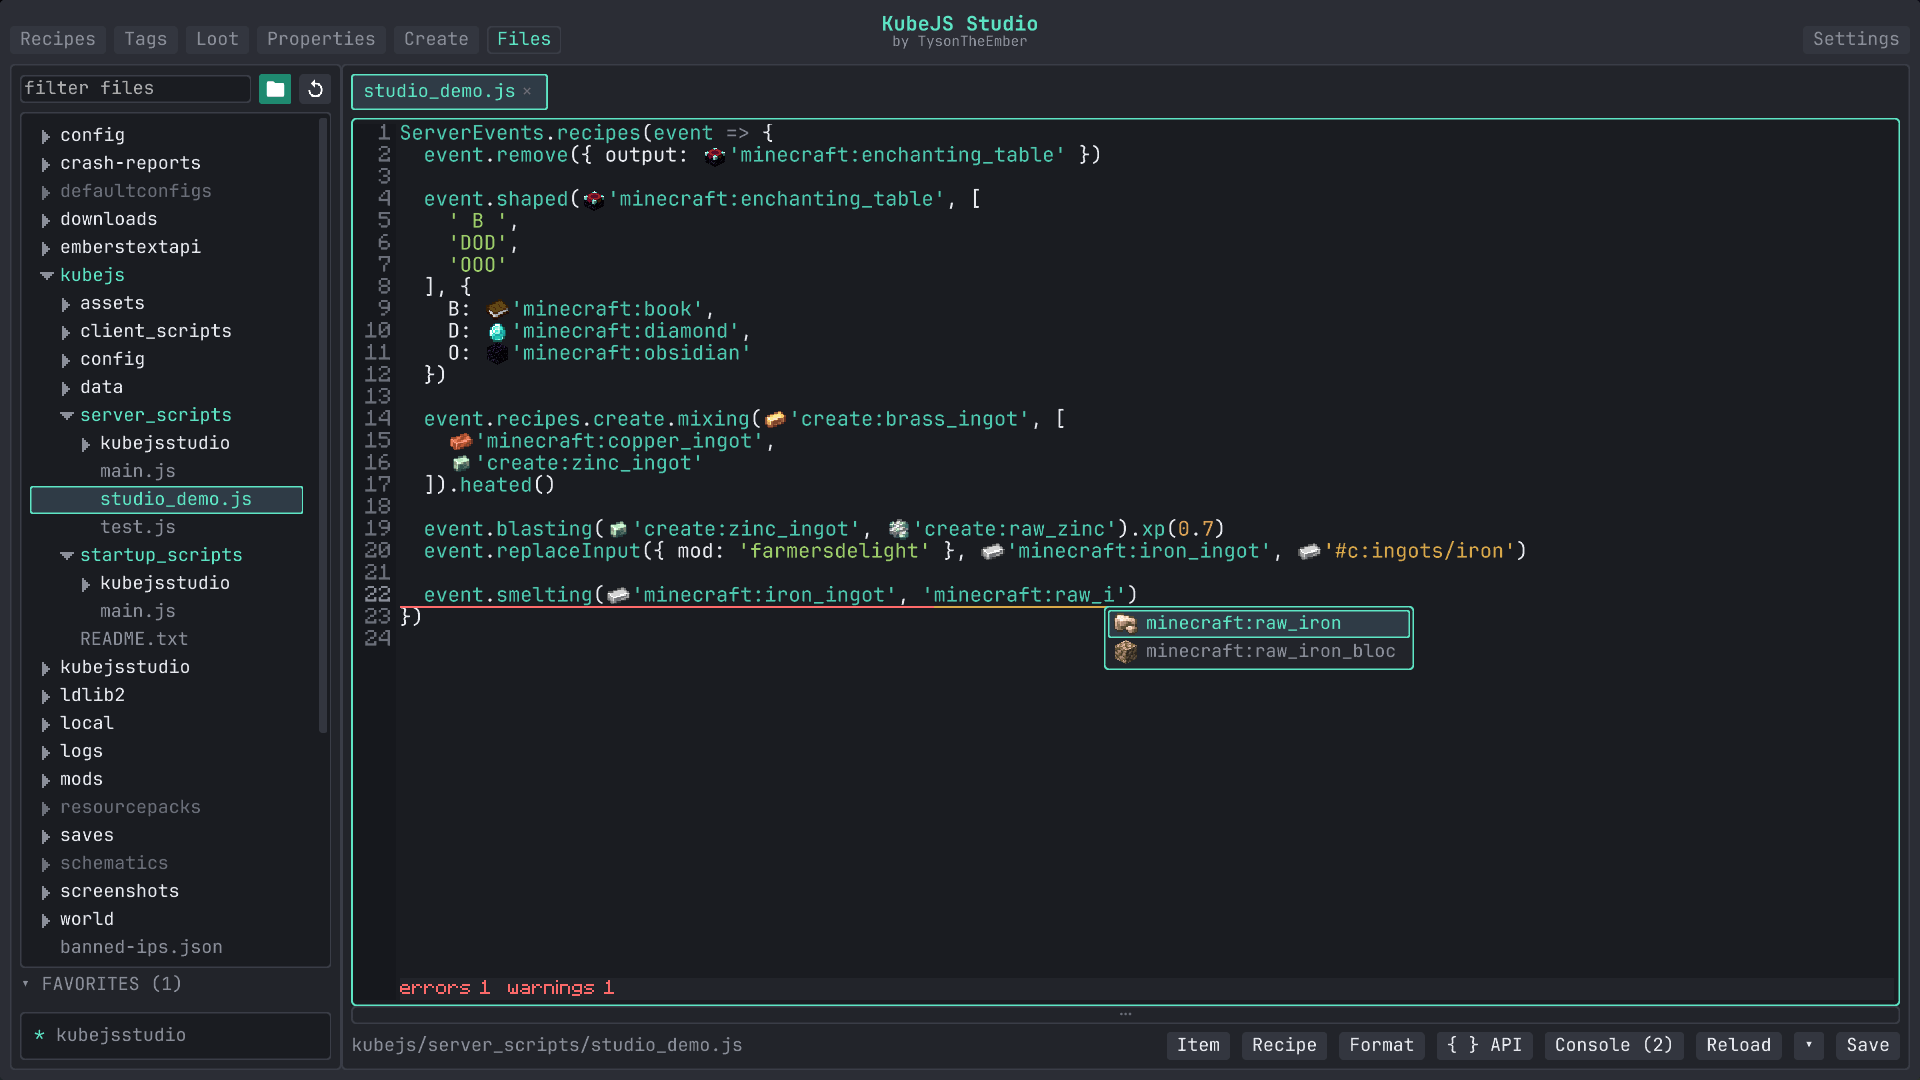Expand the world folder
Screen dimensions: 1920x1080
click(46, 920)
